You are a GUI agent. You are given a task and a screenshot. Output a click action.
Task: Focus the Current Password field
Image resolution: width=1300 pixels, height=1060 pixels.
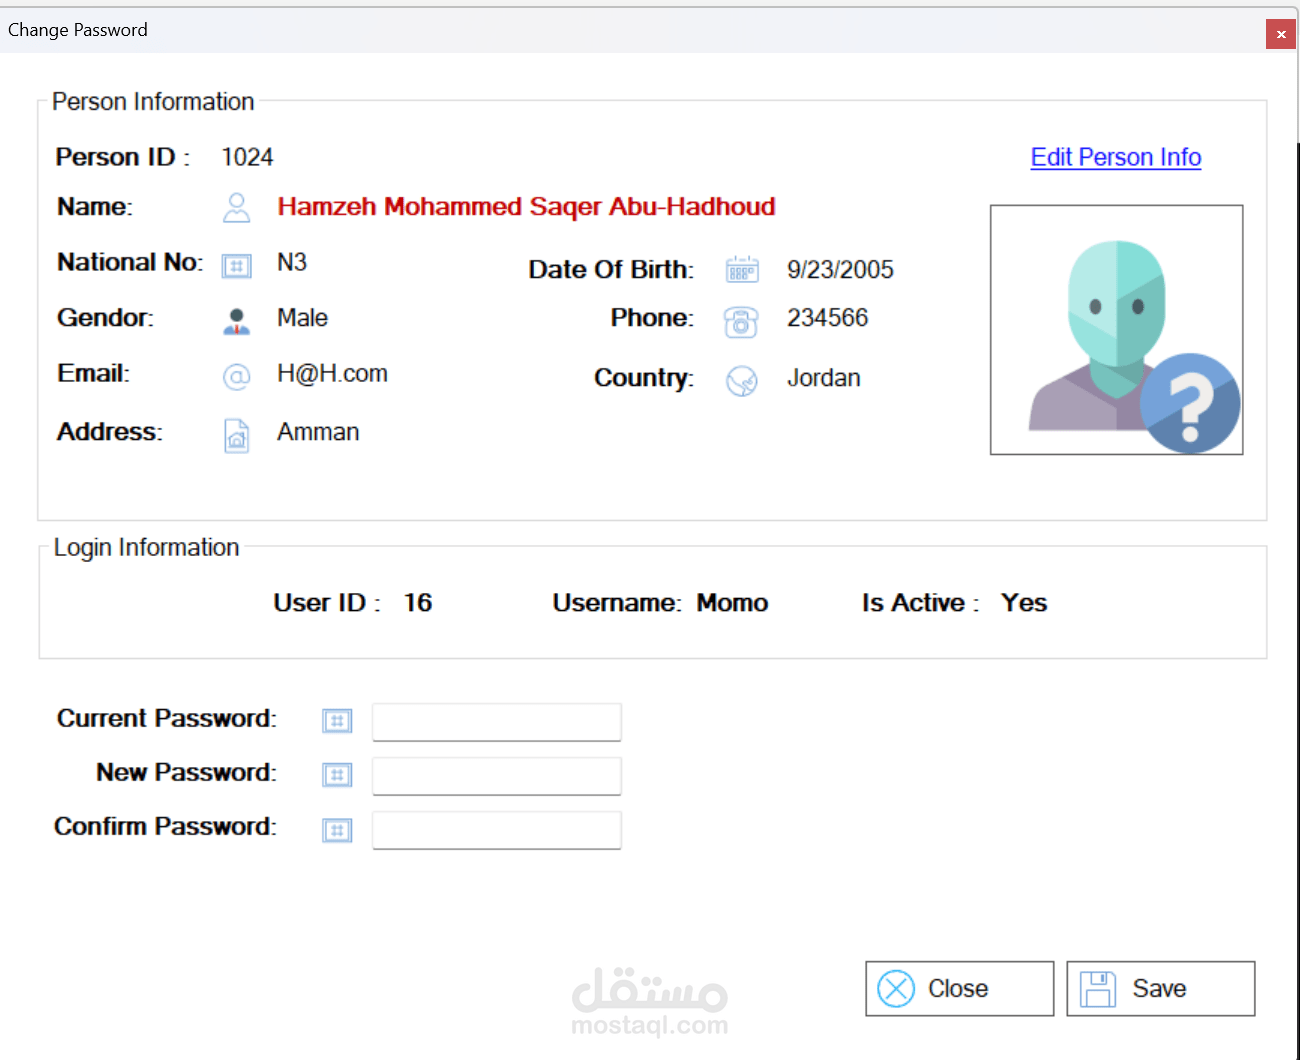496,721
